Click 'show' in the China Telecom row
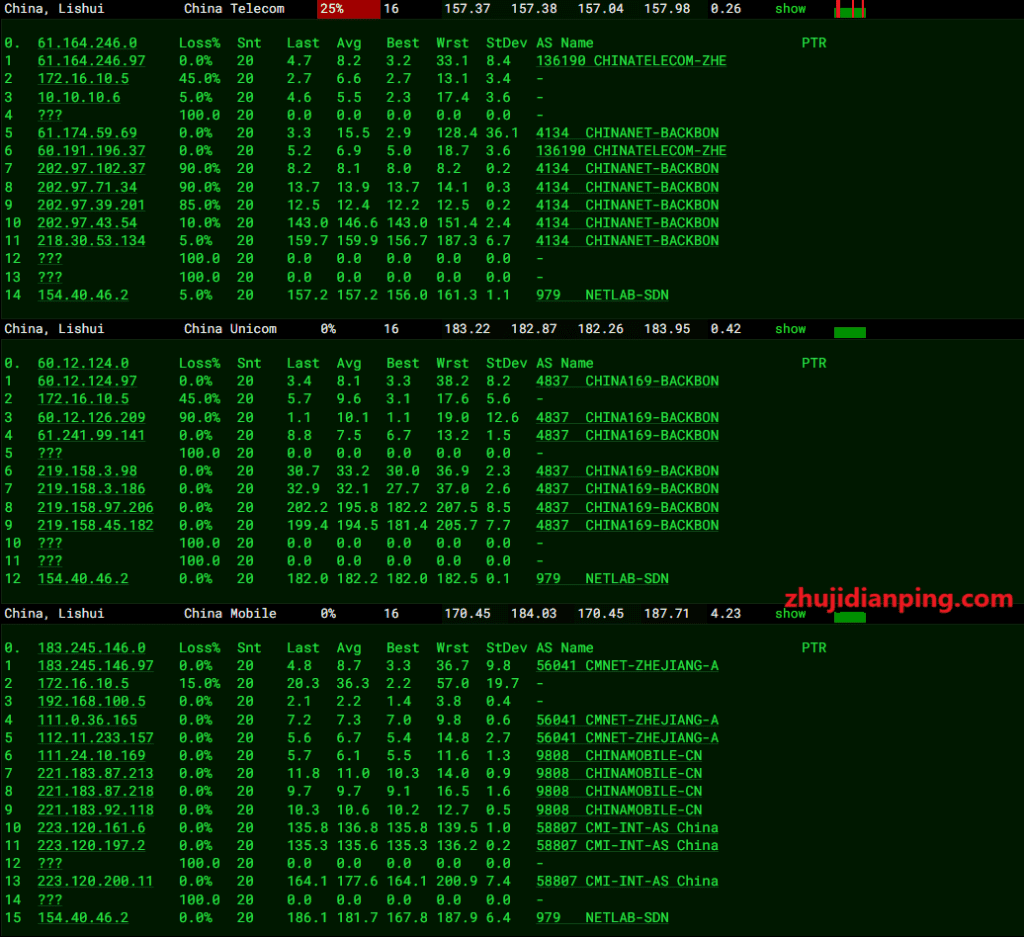 [790, 9]
